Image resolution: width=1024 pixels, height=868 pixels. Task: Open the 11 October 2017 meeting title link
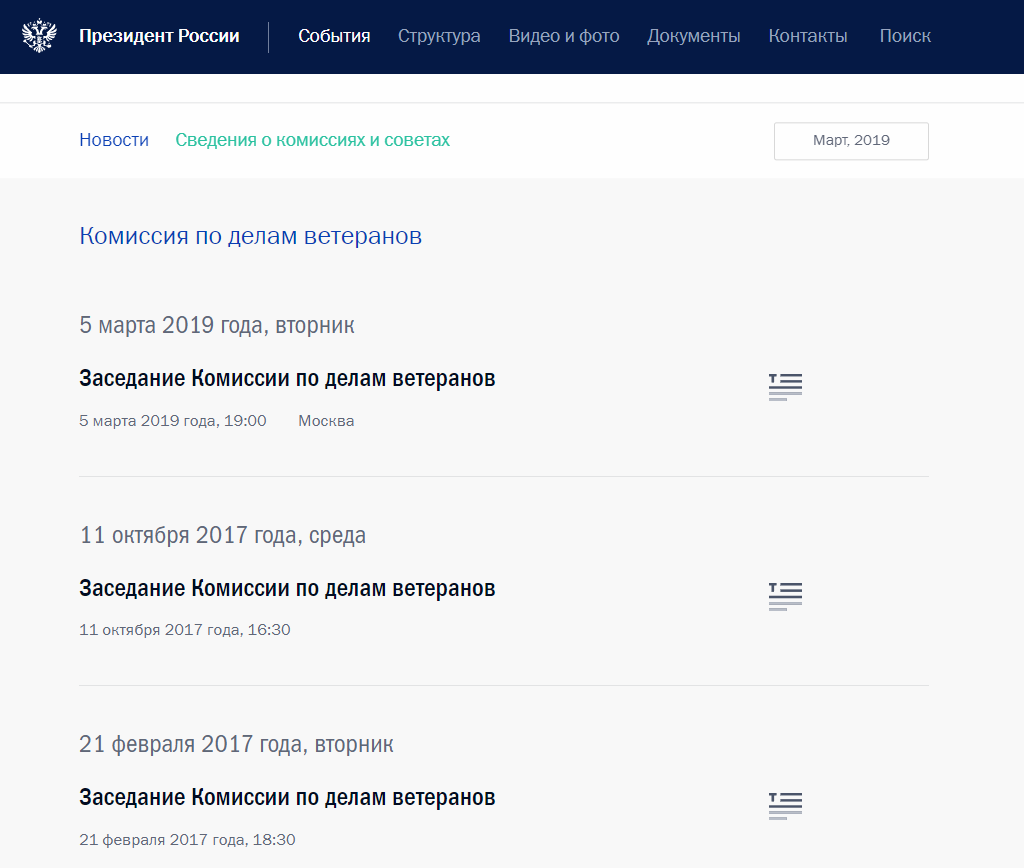(287, 588)
